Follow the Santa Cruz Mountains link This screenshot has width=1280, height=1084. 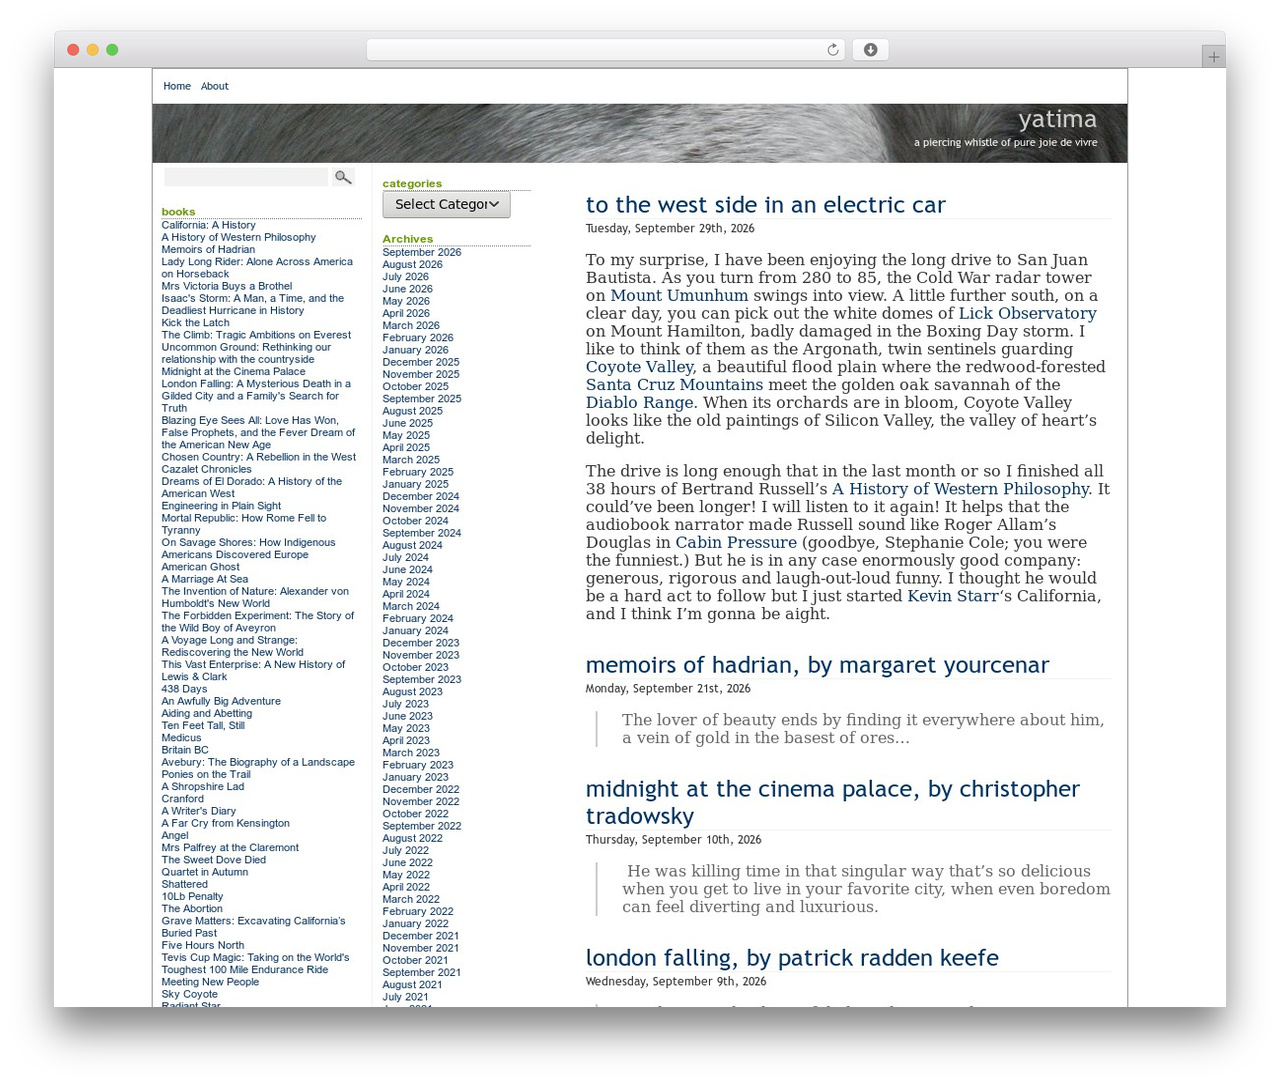(674, 385)
